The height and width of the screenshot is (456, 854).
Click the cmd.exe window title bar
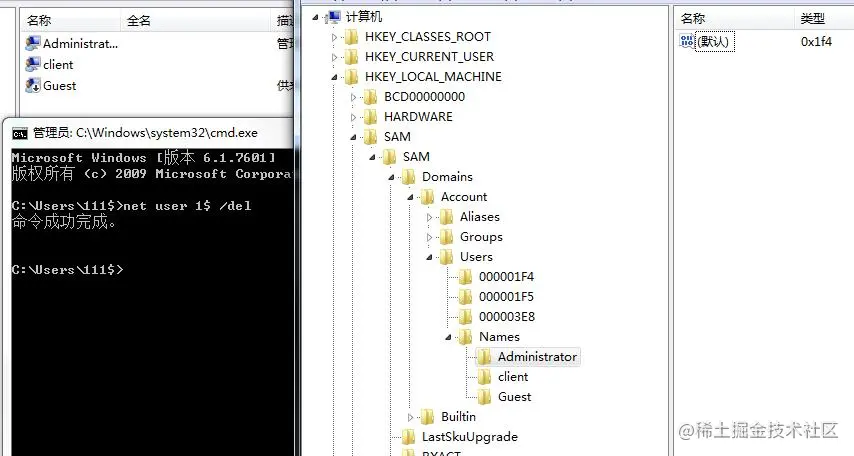coord(150,133)
